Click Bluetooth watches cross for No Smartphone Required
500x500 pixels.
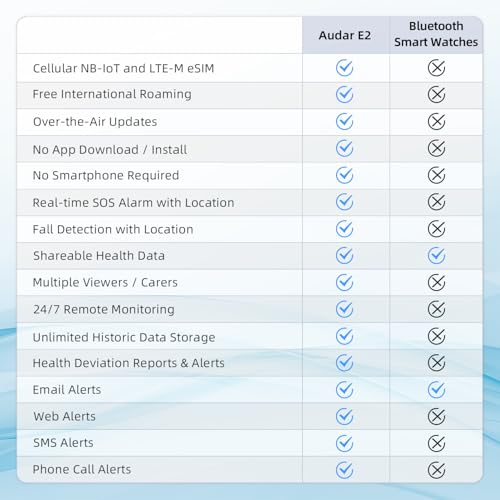pyautogui.click(x=436, y=175)
